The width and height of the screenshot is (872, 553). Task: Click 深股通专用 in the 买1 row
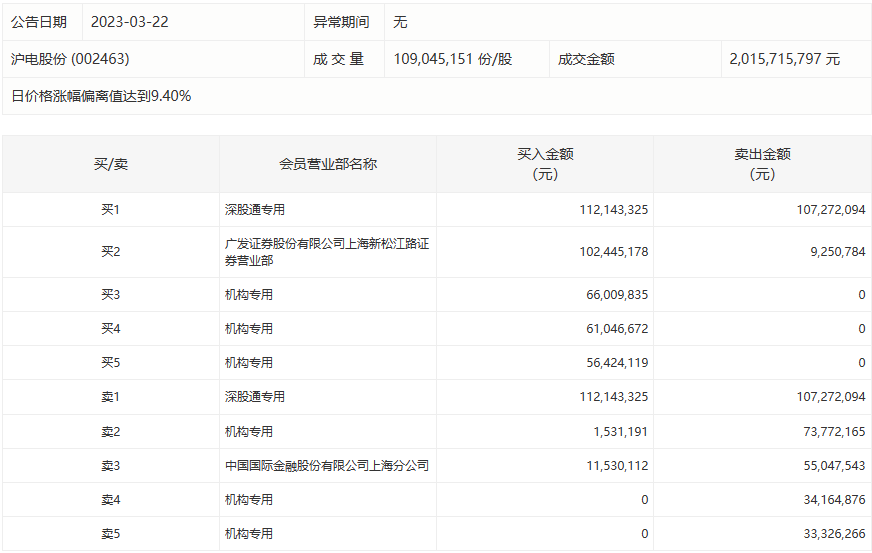point(255,210)
